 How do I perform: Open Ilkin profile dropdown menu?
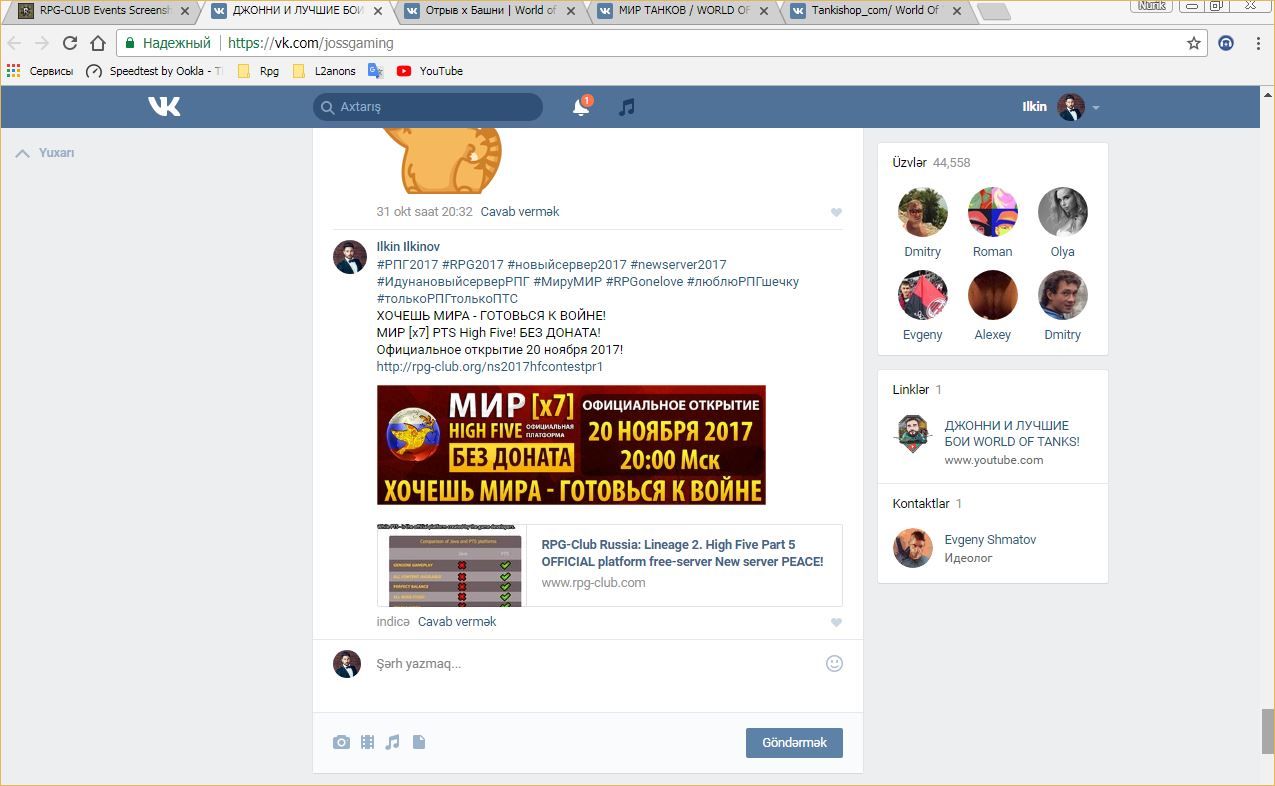tap(1060, 107)
